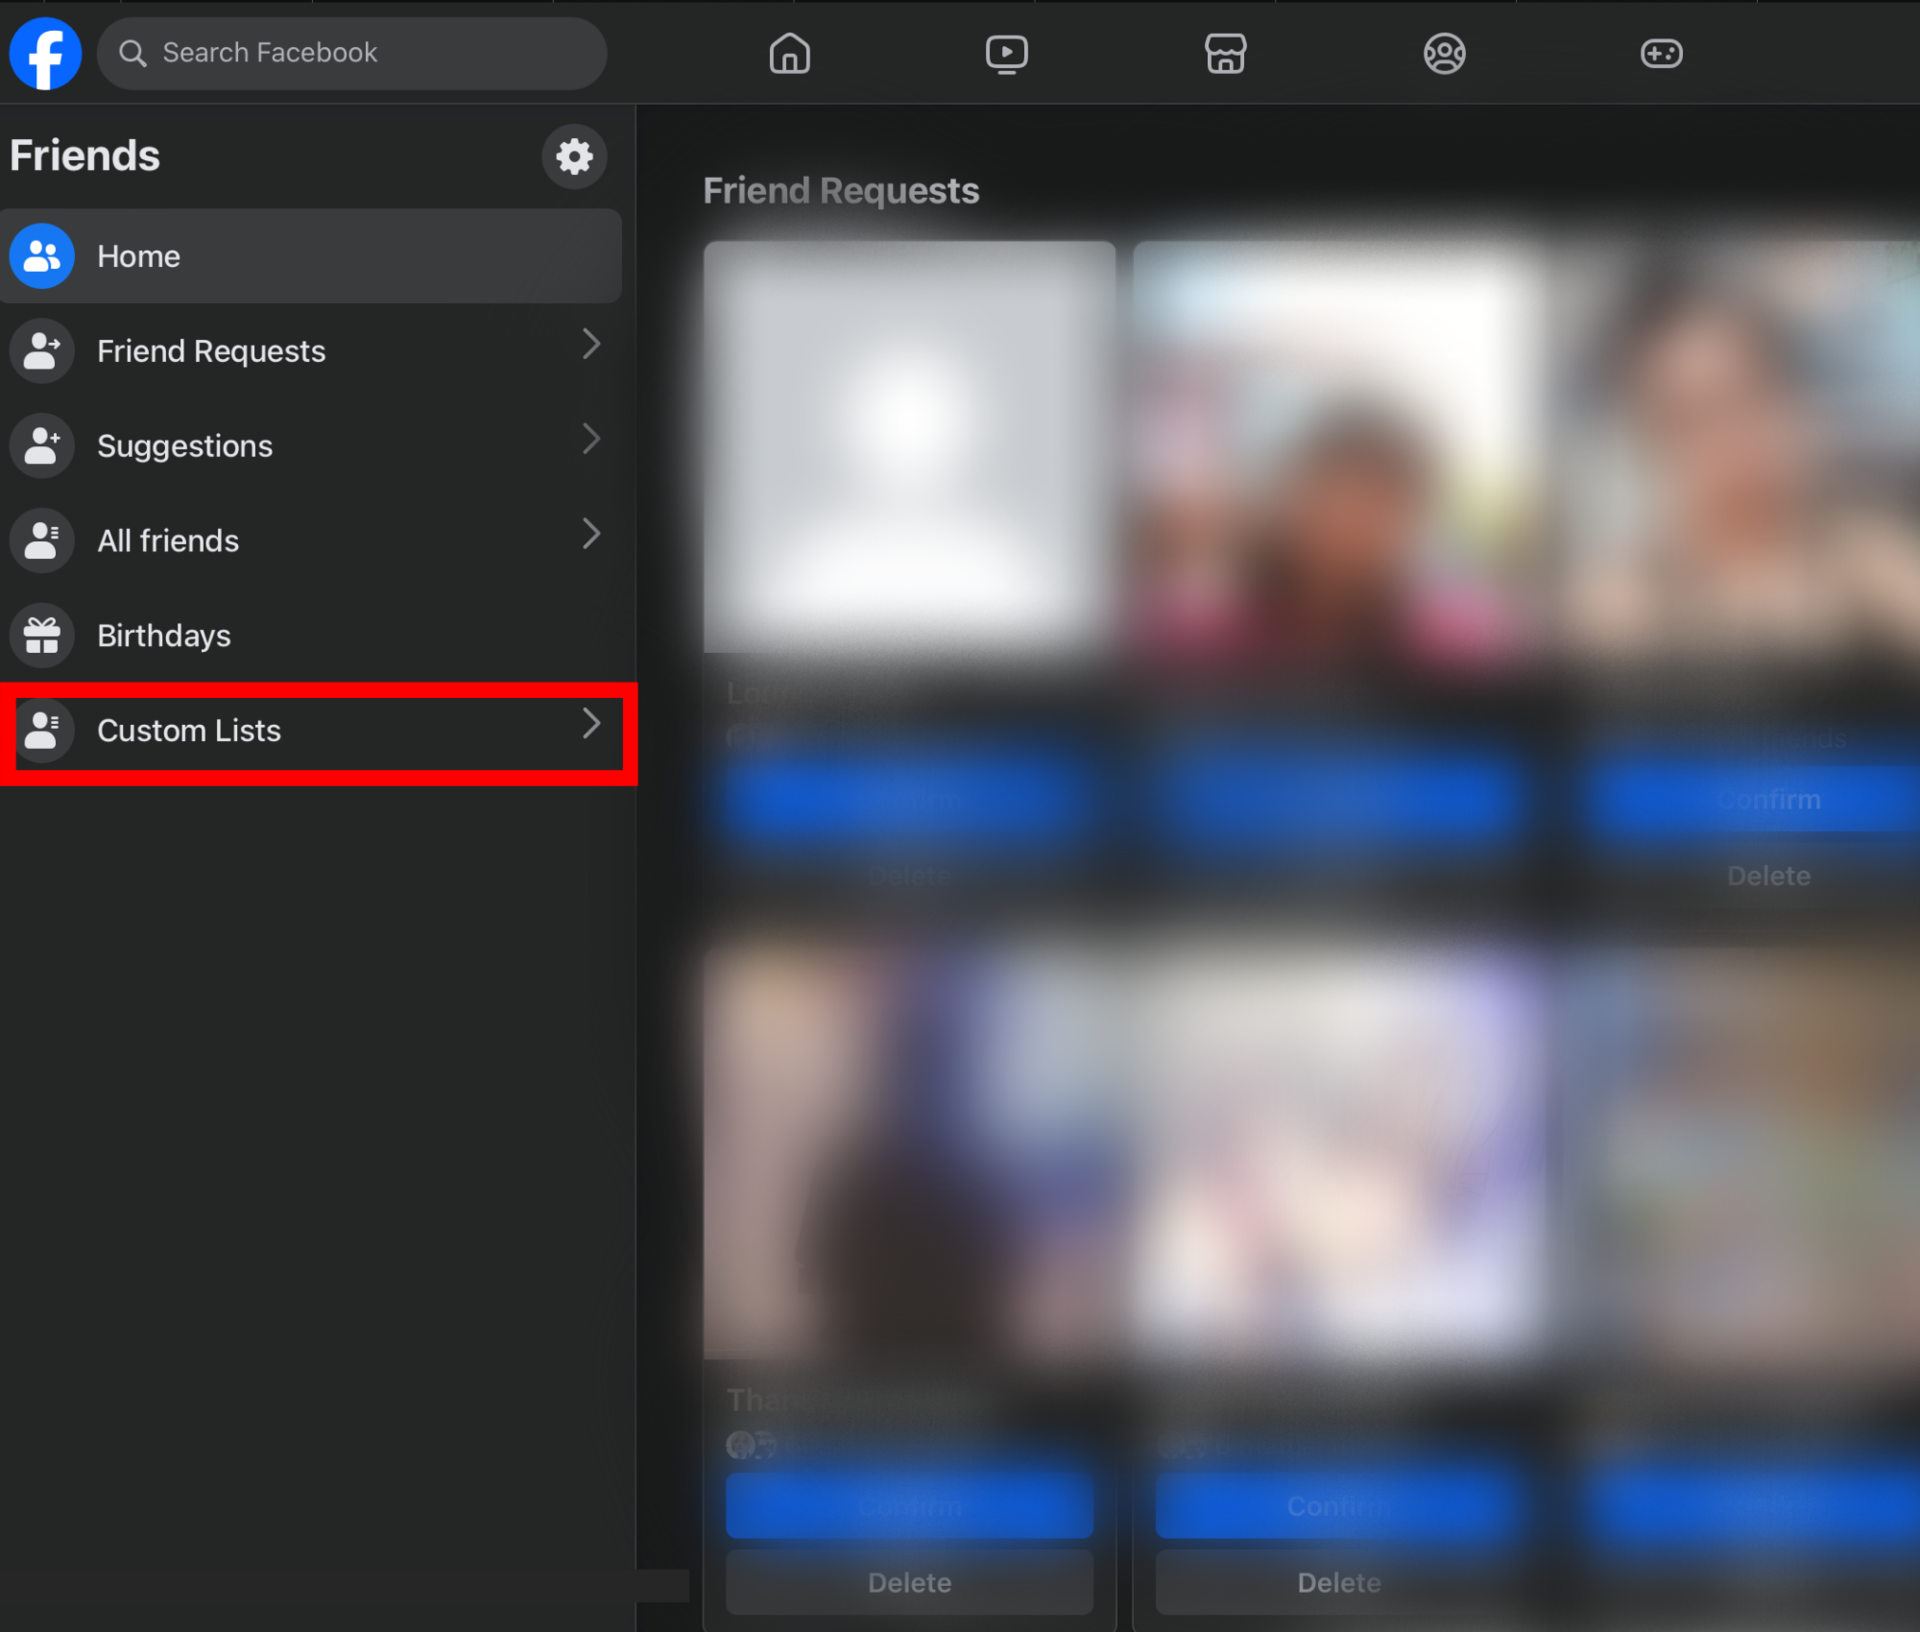Image resolution: width=1920 pixels, height=1632 pixels.
Task: Open the Groups tab icon
Action: tap(1444, 53)
